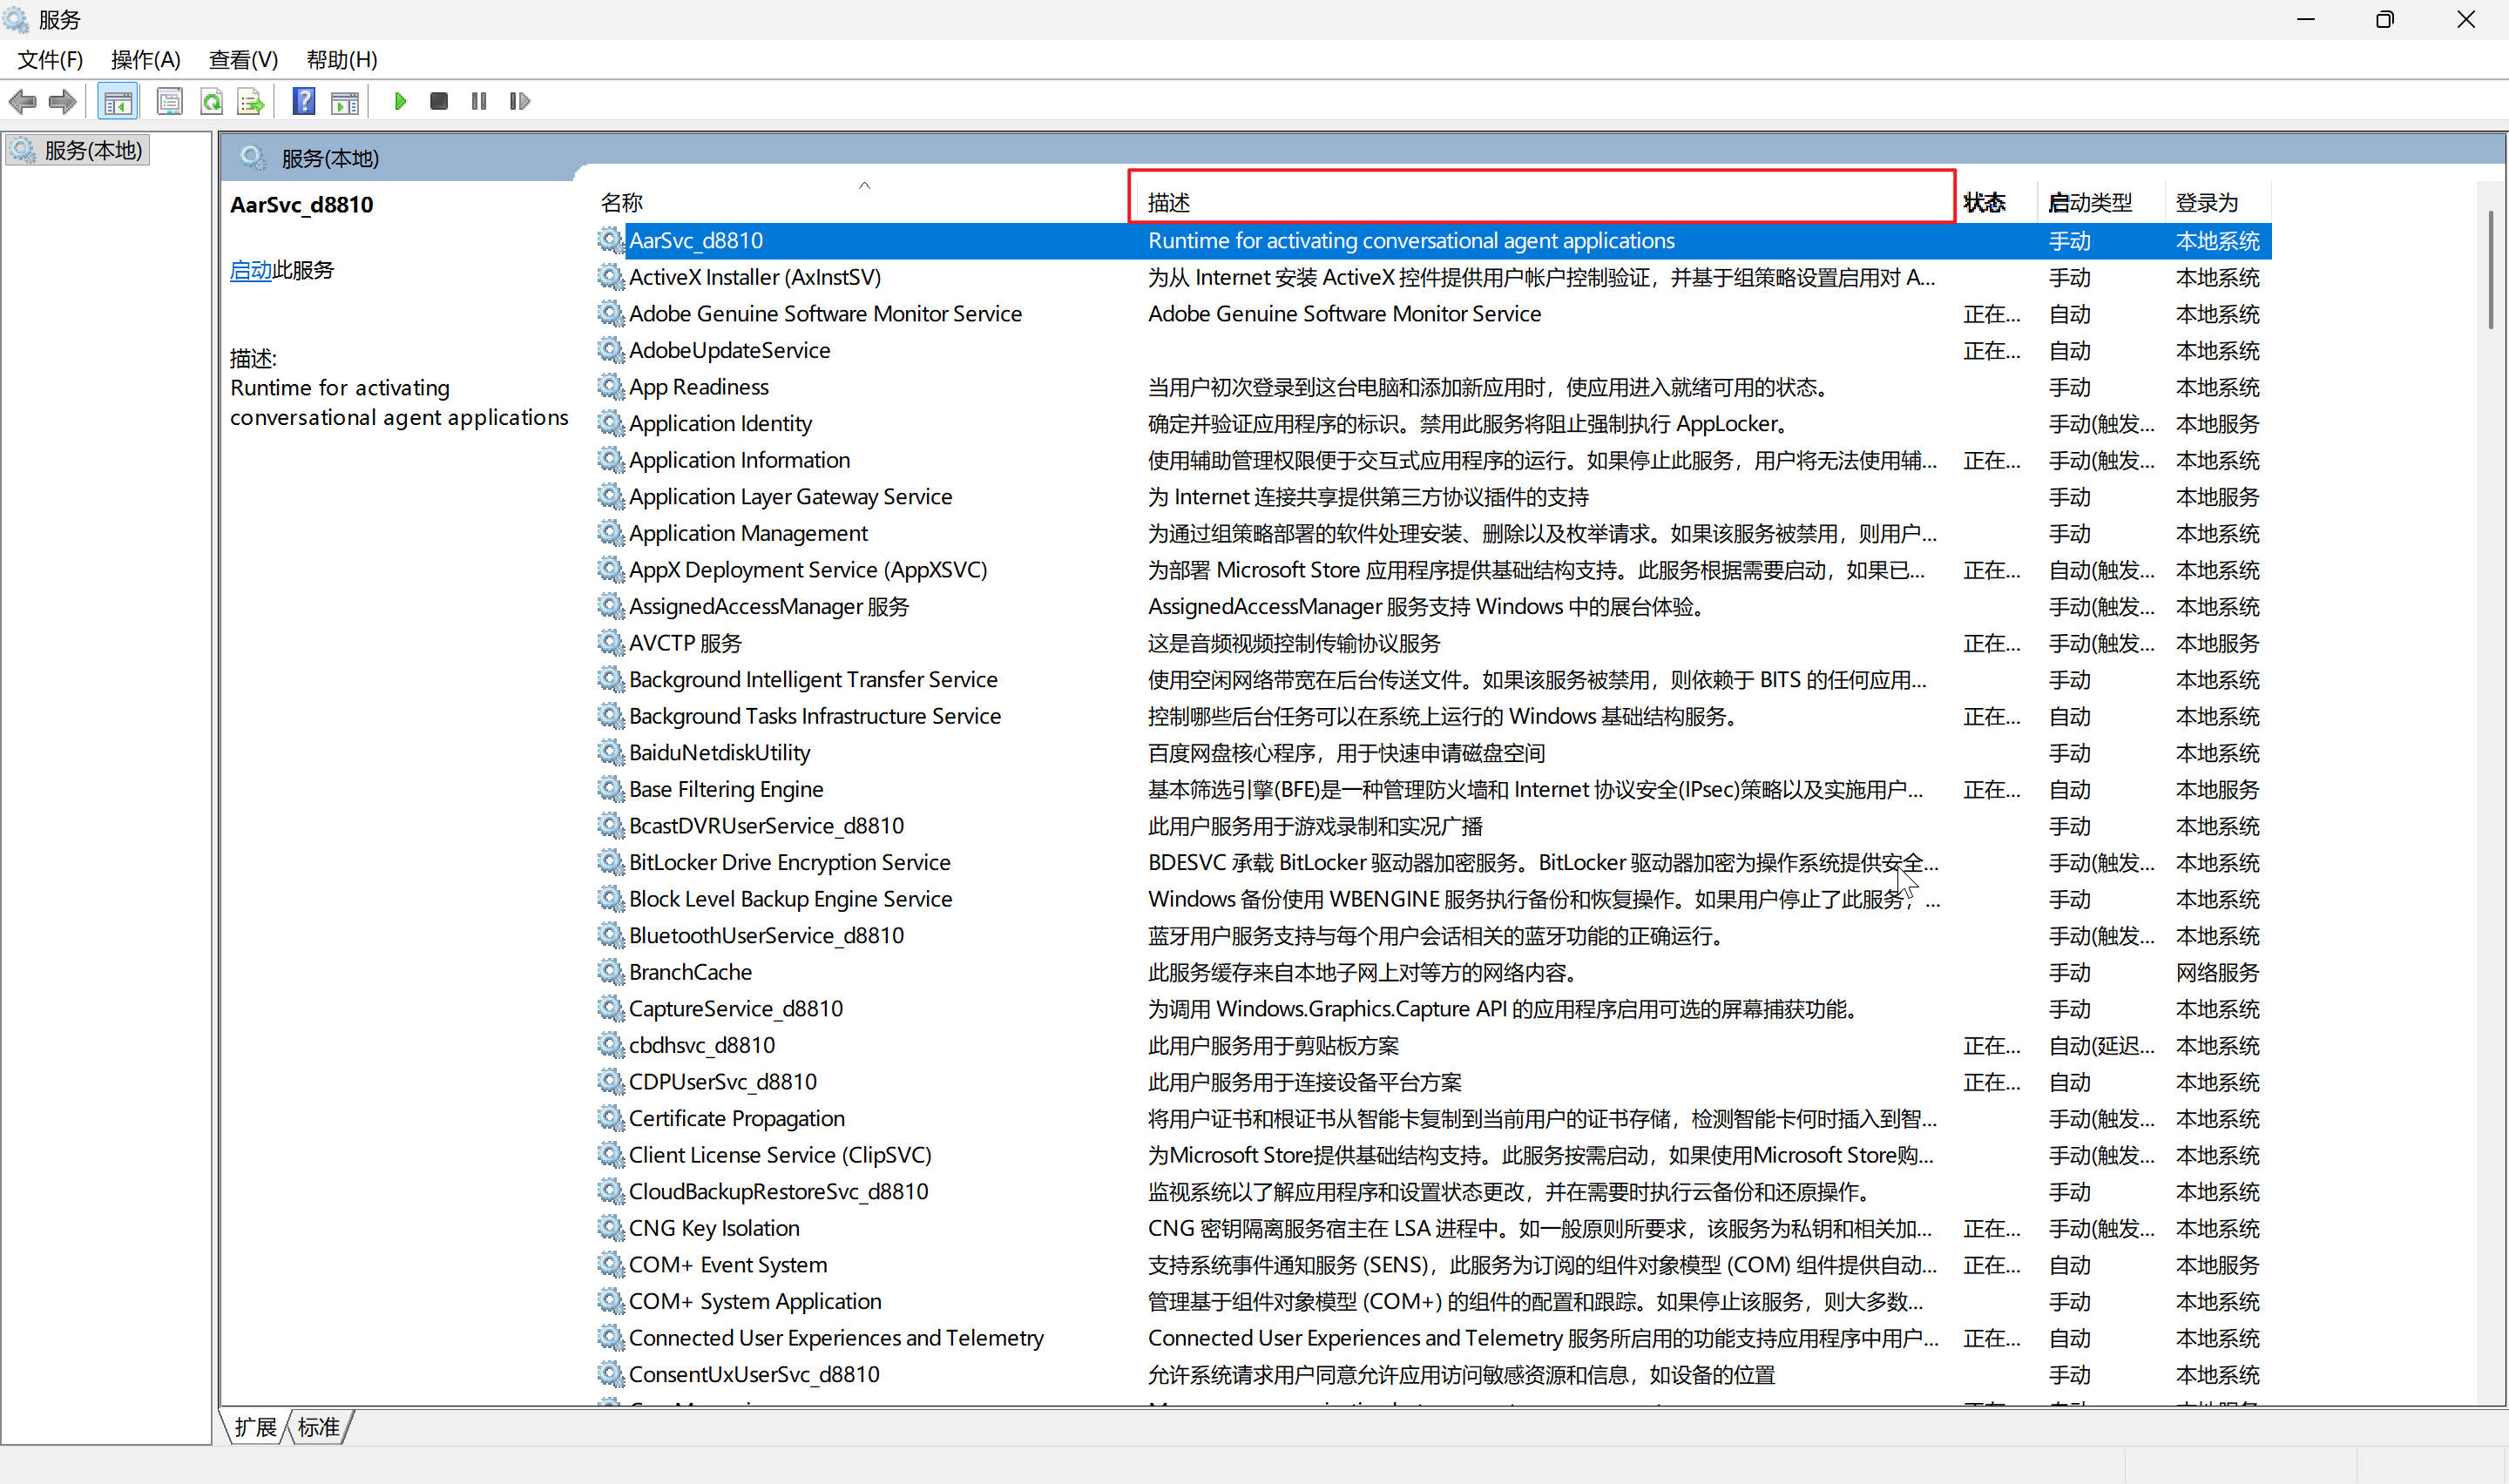Sort by the 状态 column header

pos(1984,203)
